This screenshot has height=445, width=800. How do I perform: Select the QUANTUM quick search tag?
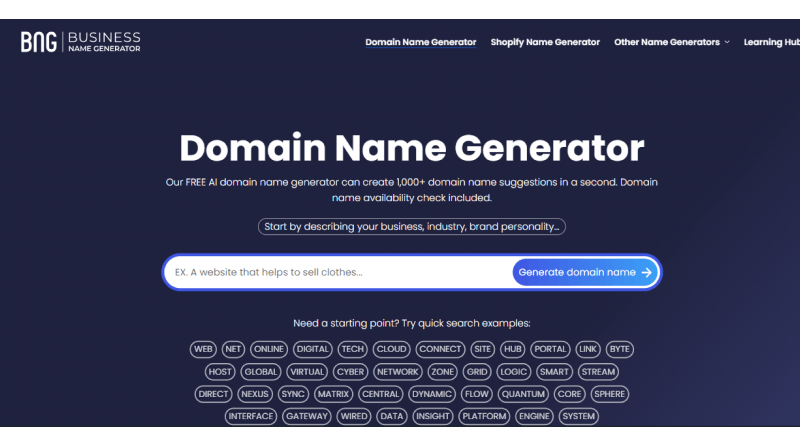pyautogui.click(x=522, y=394)
